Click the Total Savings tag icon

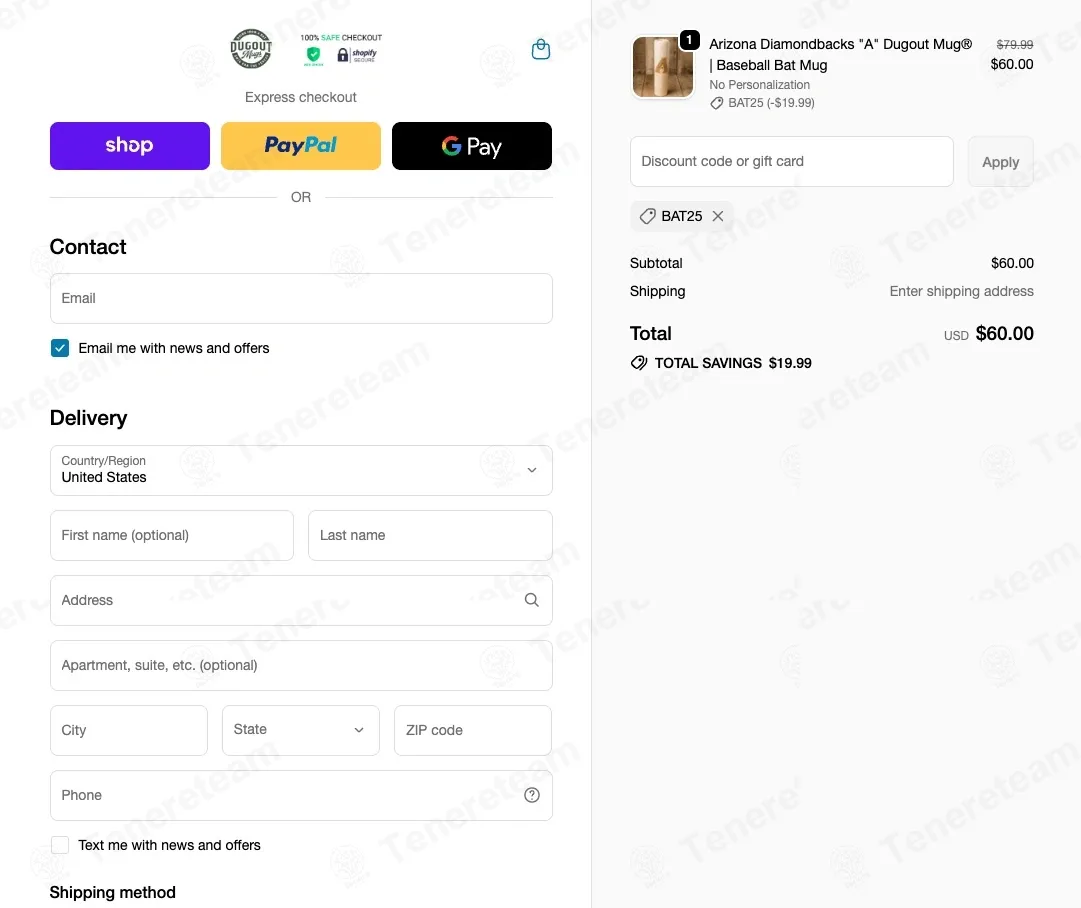pyautogui.click(x=639, y=363)
